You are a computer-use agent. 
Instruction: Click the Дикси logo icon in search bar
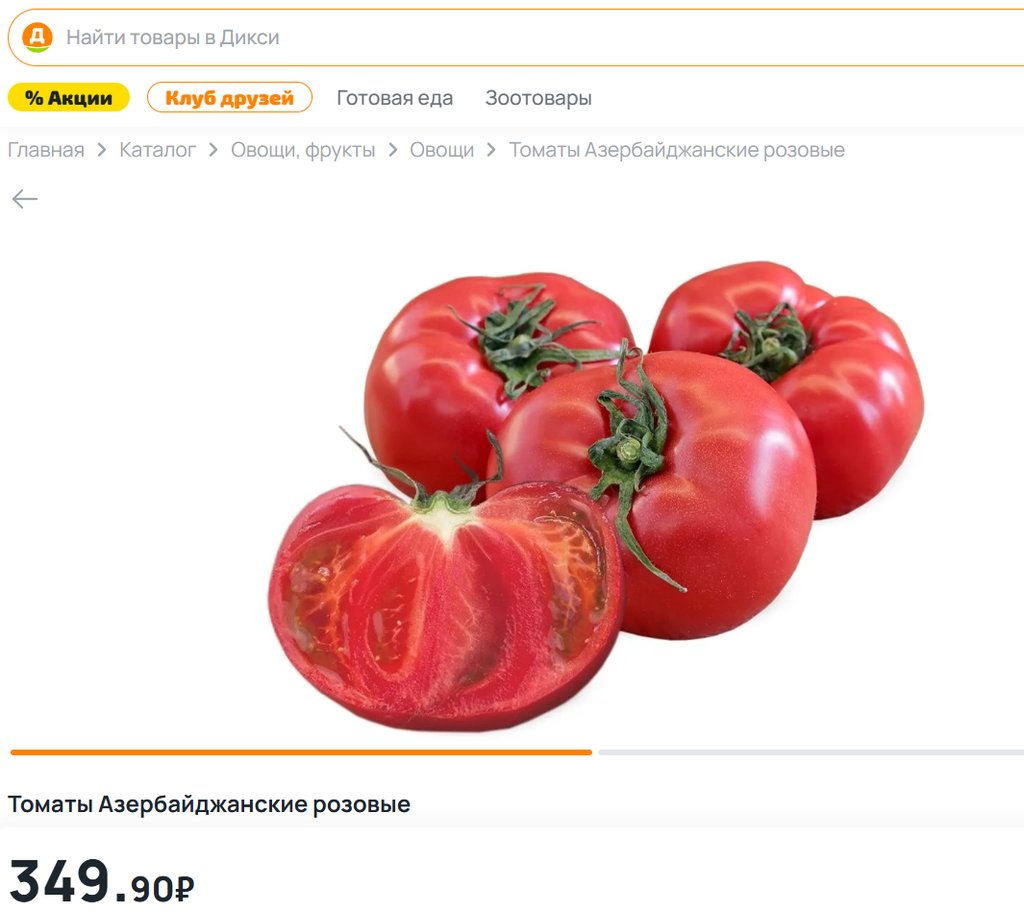pyautogui.click(x=37, y=37)
